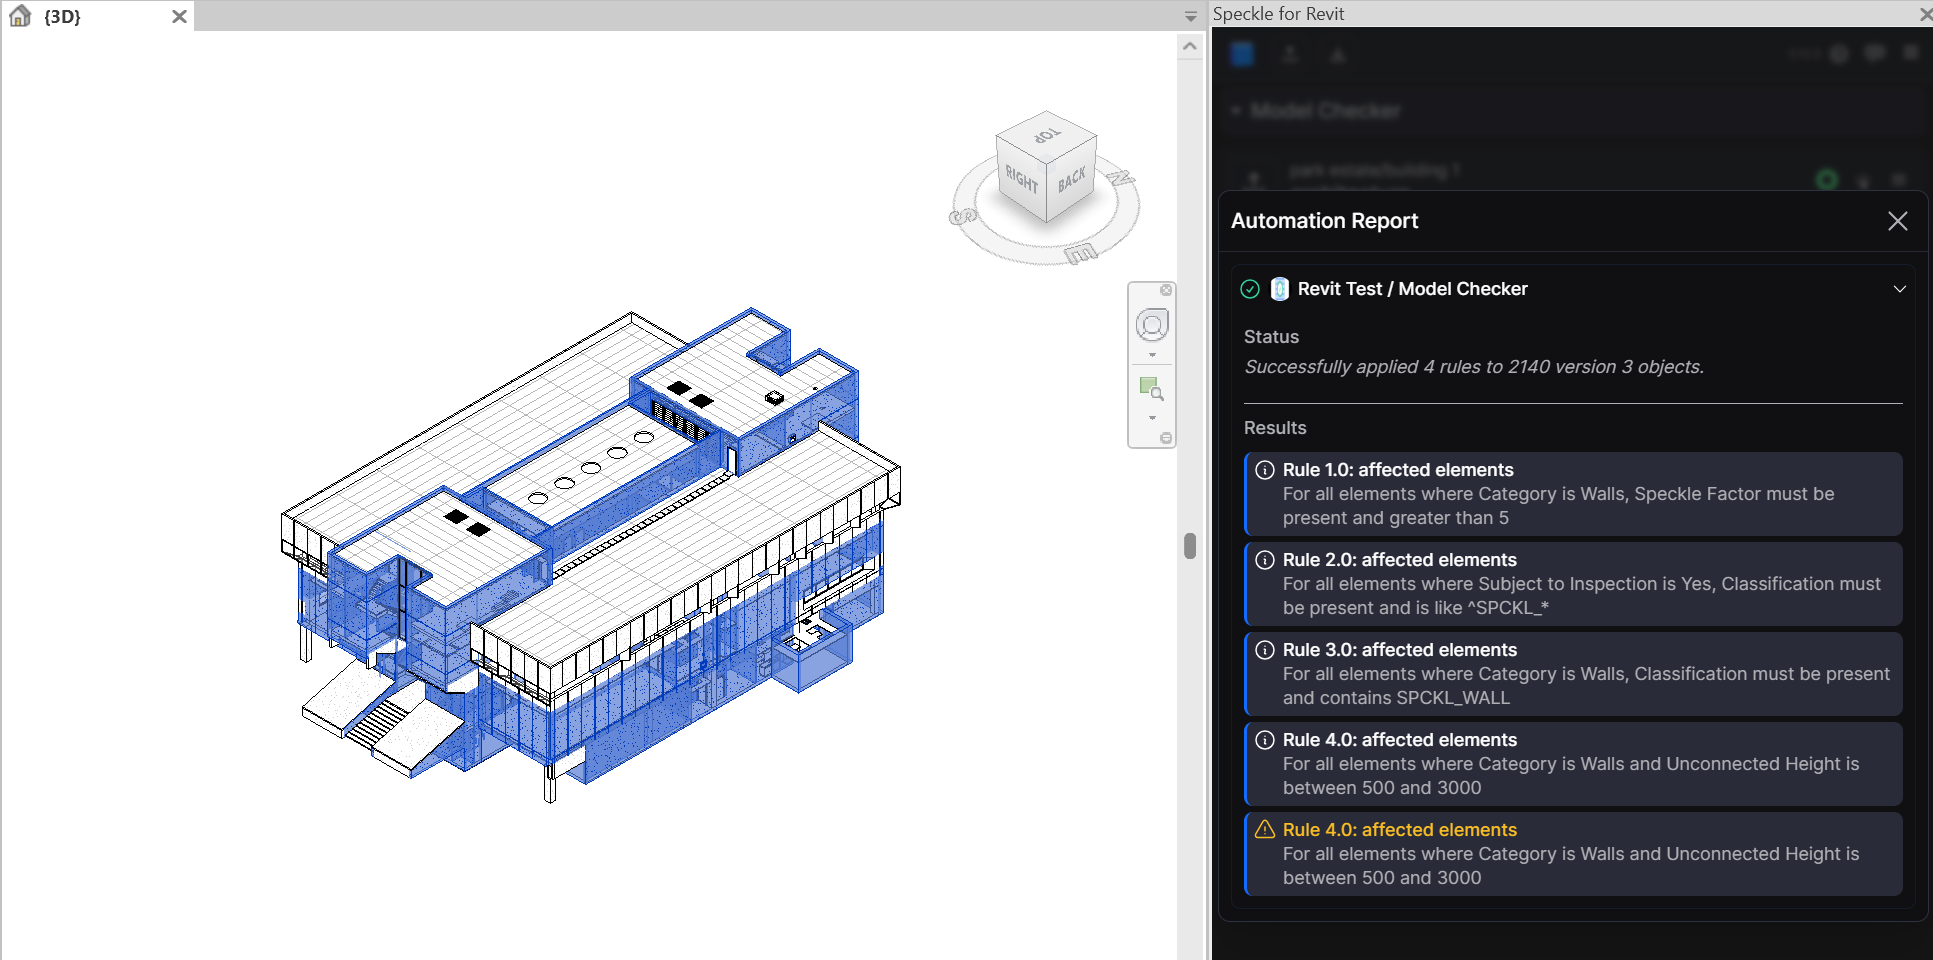The height and width of the screenshot is (960, 1933).
Task: Open the zoom options dropdown arrow
Action: pos(1152,418)
